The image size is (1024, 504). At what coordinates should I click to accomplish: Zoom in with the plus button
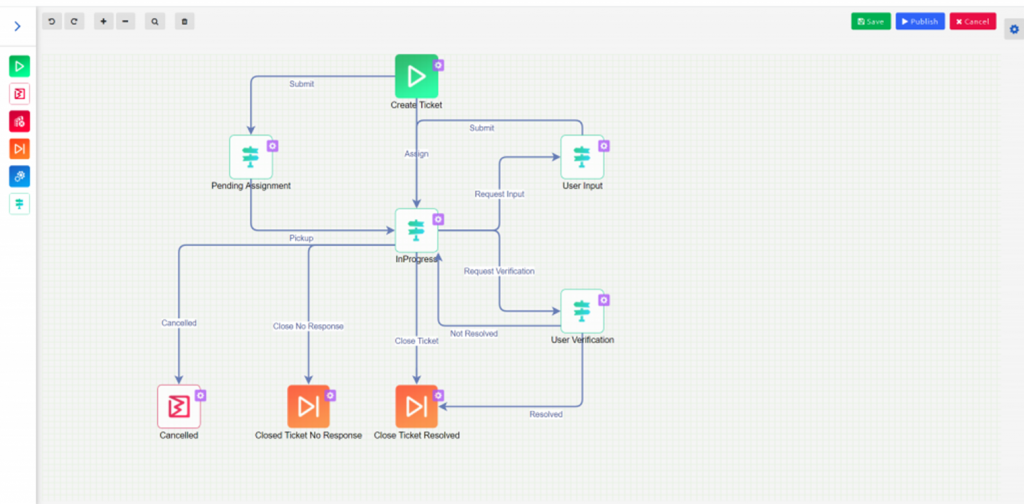click(x=103, y=22)
